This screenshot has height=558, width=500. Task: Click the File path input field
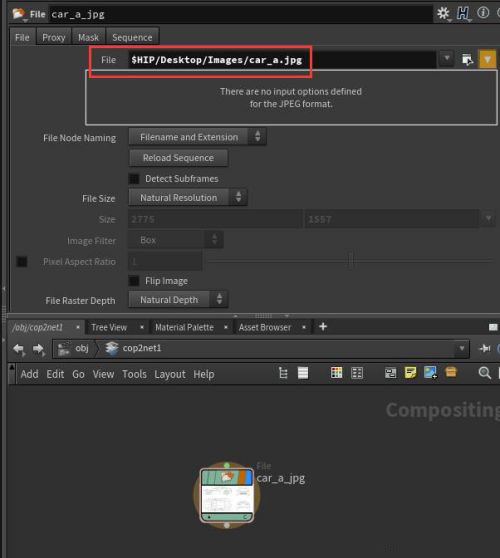[x=282, y=59]
